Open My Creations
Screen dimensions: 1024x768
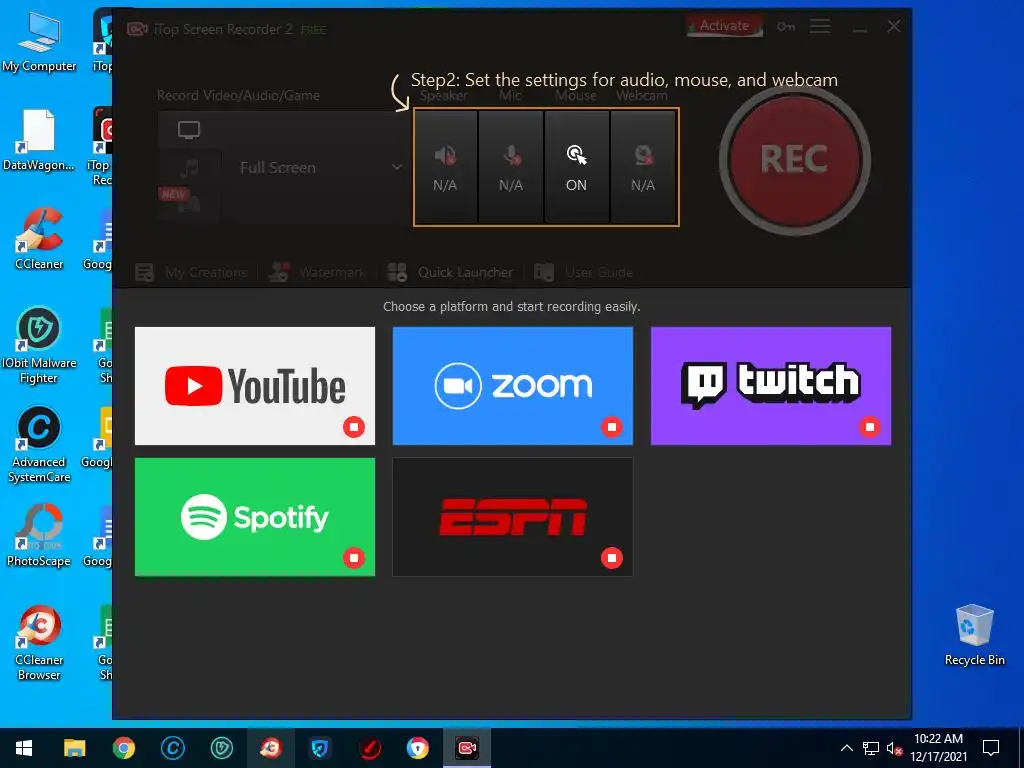pyautogui.click(x=192, y=272)
